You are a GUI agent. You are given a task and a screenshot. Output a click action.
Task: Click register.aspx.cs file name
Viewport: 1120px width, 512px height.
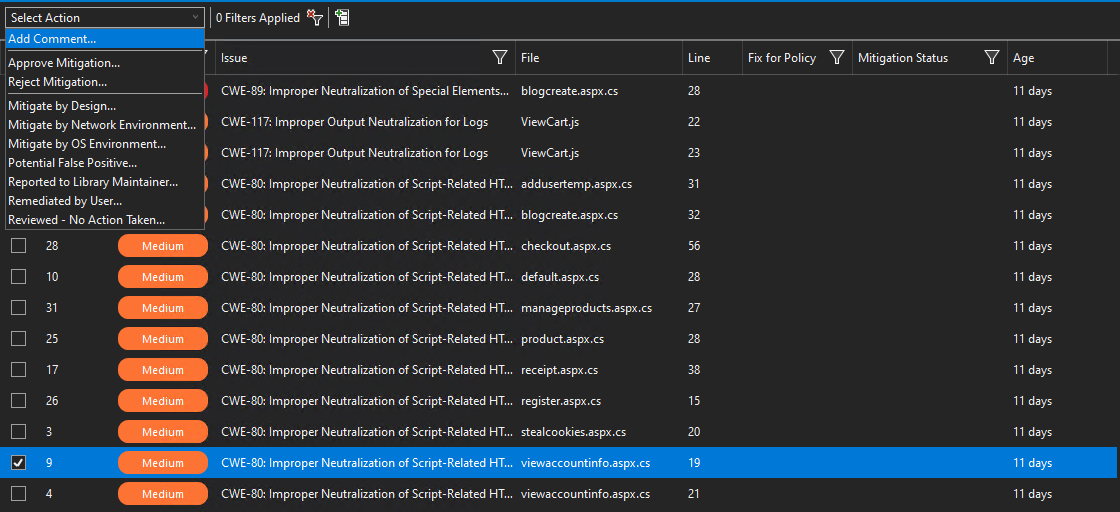coord(561,401)
